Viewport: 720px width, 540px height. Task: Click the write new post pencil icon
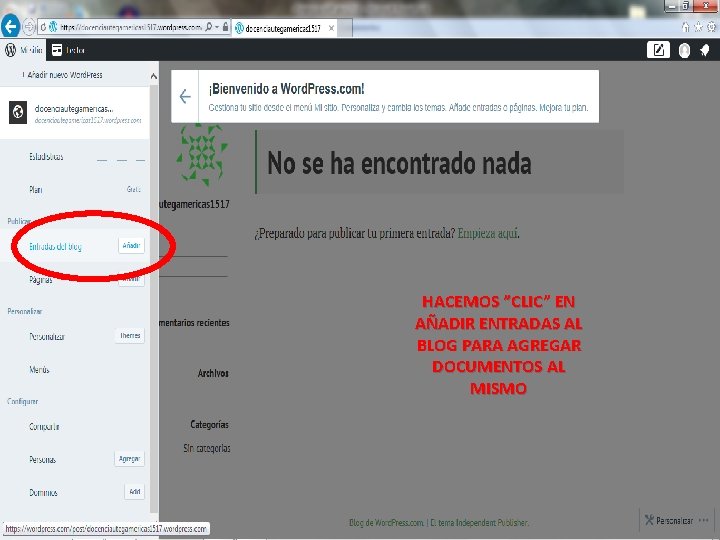pos(658,50)
